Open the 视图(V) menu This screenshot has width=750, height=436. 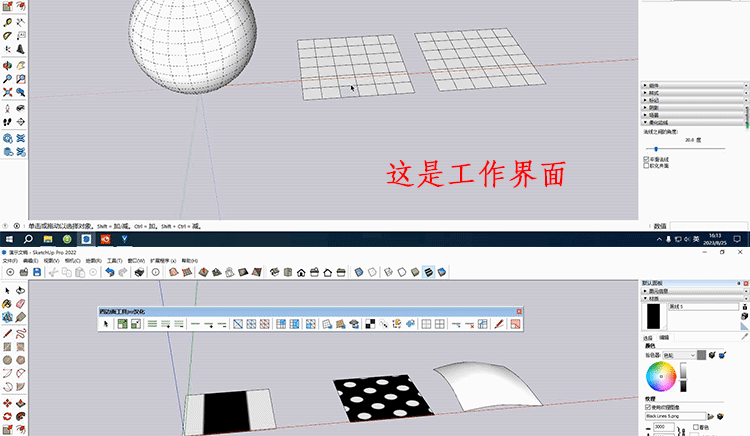[x=51, y=261]
